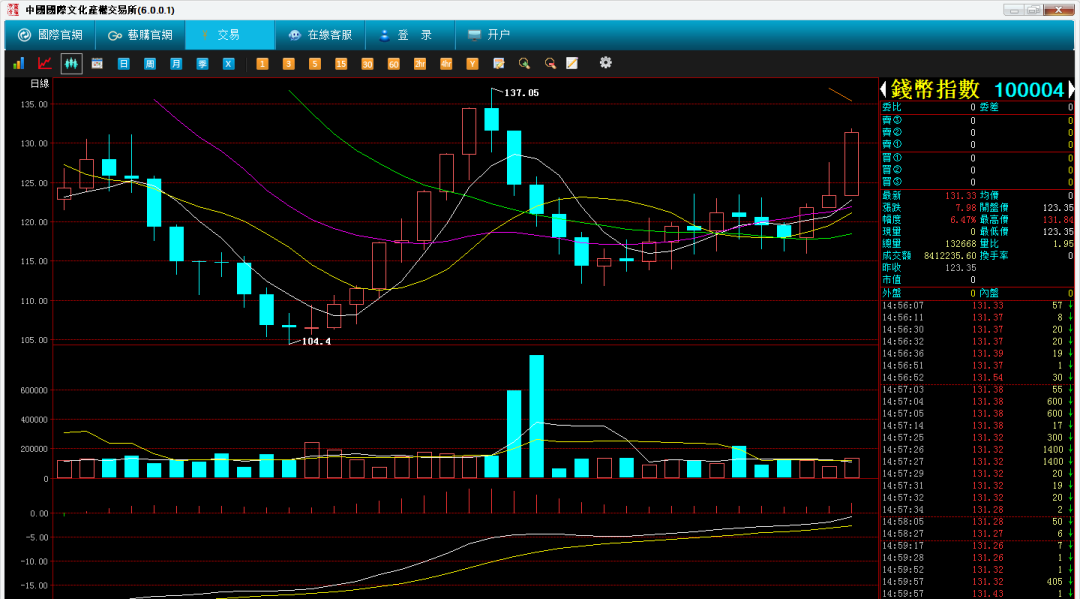The image size is (1080, 599).
Task: Click the 137.05 high price label
Action: [x=521, y=93]
